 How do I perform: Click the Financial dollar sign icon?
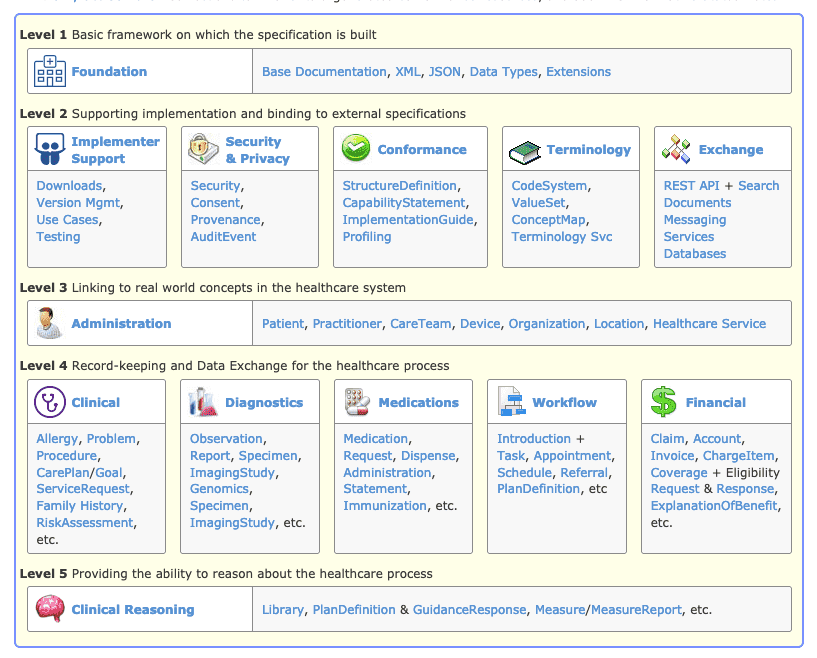(x=663, y=402)
